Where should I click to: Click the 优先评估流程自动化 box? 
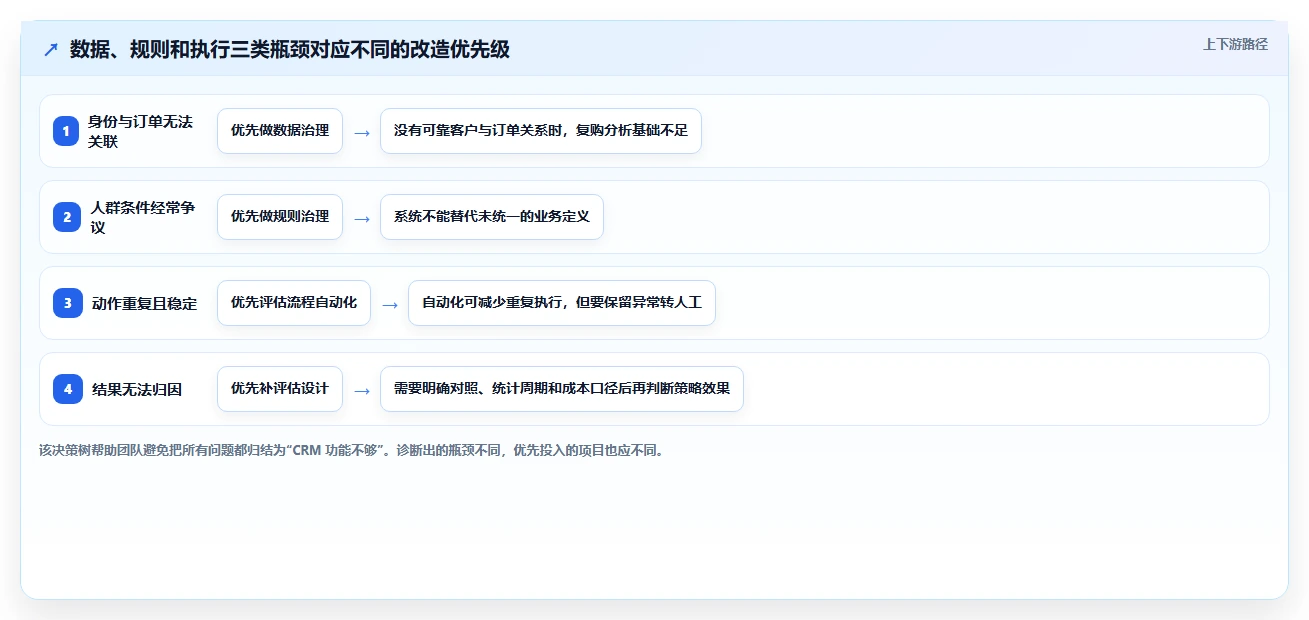pos(294,303)
